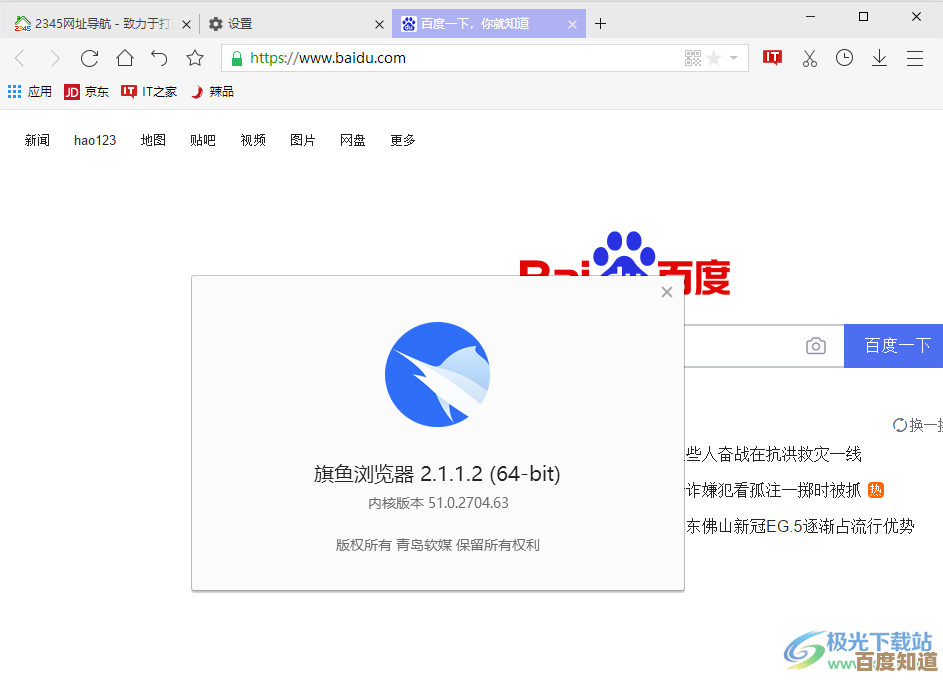View browsing history via the clock icon
This screenshot has height=680, width=943.
844,58
